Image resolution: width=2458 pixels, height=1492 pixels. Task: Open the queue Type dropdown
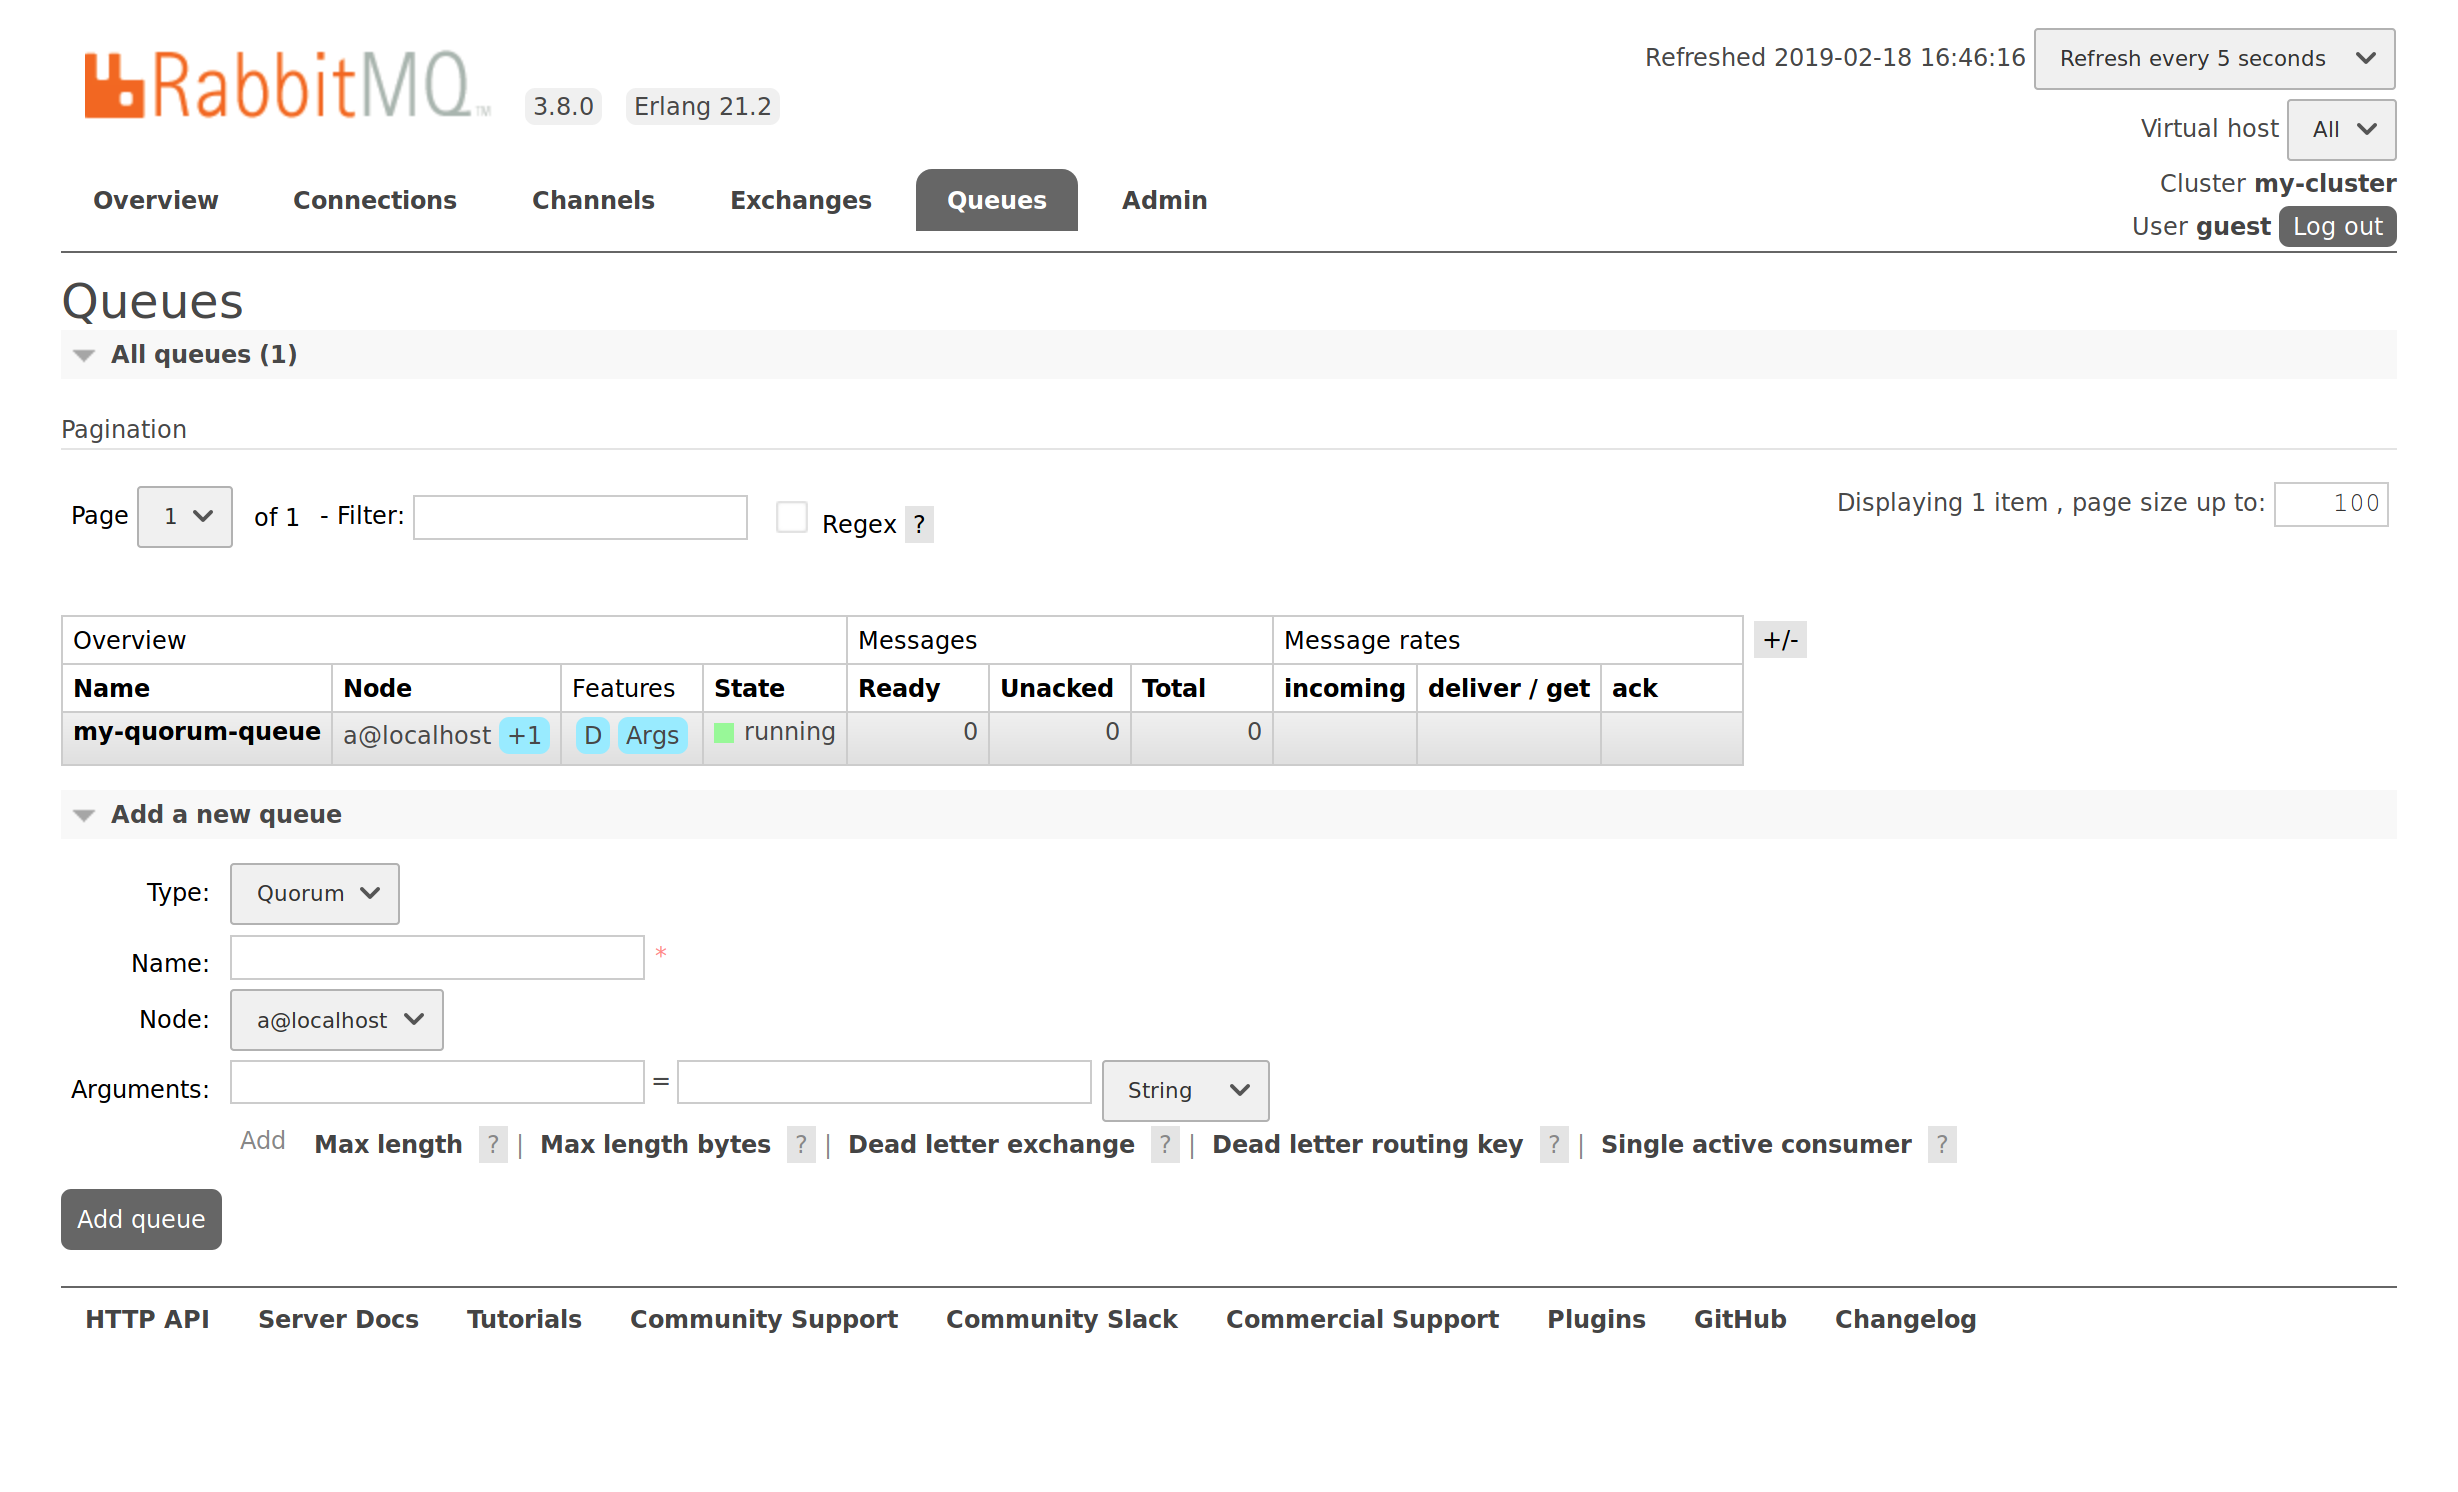click(x=314, y=893)
